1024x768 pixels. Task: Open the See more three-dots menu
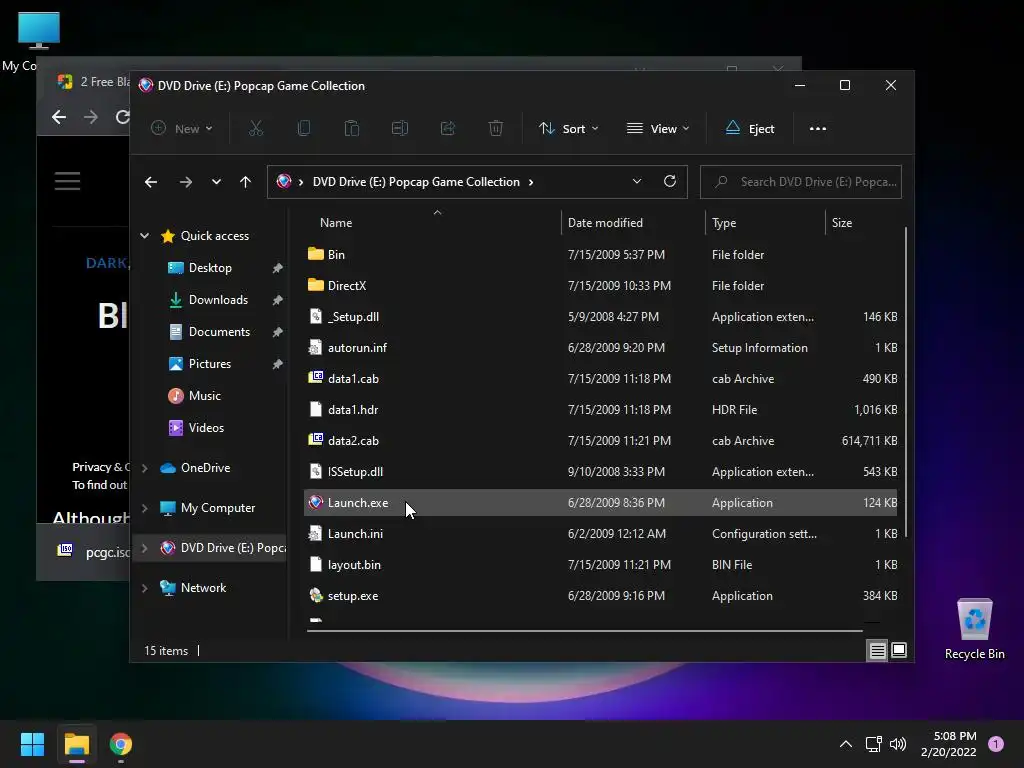click(818, 129)
